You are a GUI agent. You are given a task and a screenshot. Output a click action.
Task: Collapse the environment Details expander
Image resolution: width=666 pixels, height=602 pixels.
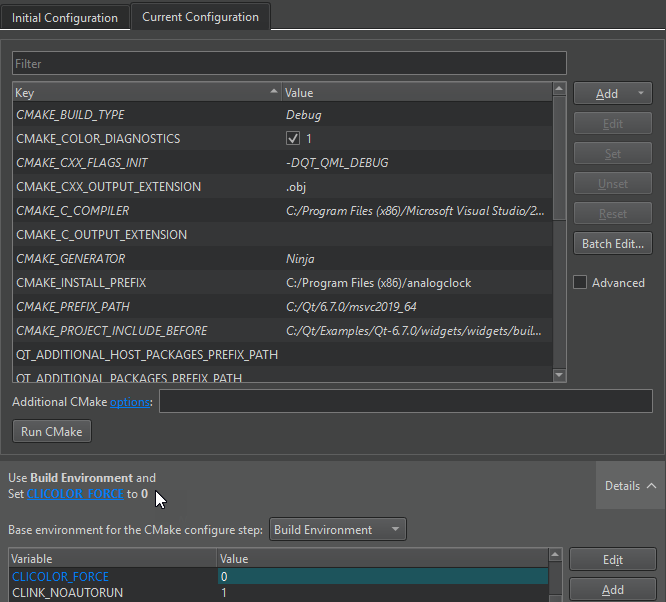pos(630,486)
